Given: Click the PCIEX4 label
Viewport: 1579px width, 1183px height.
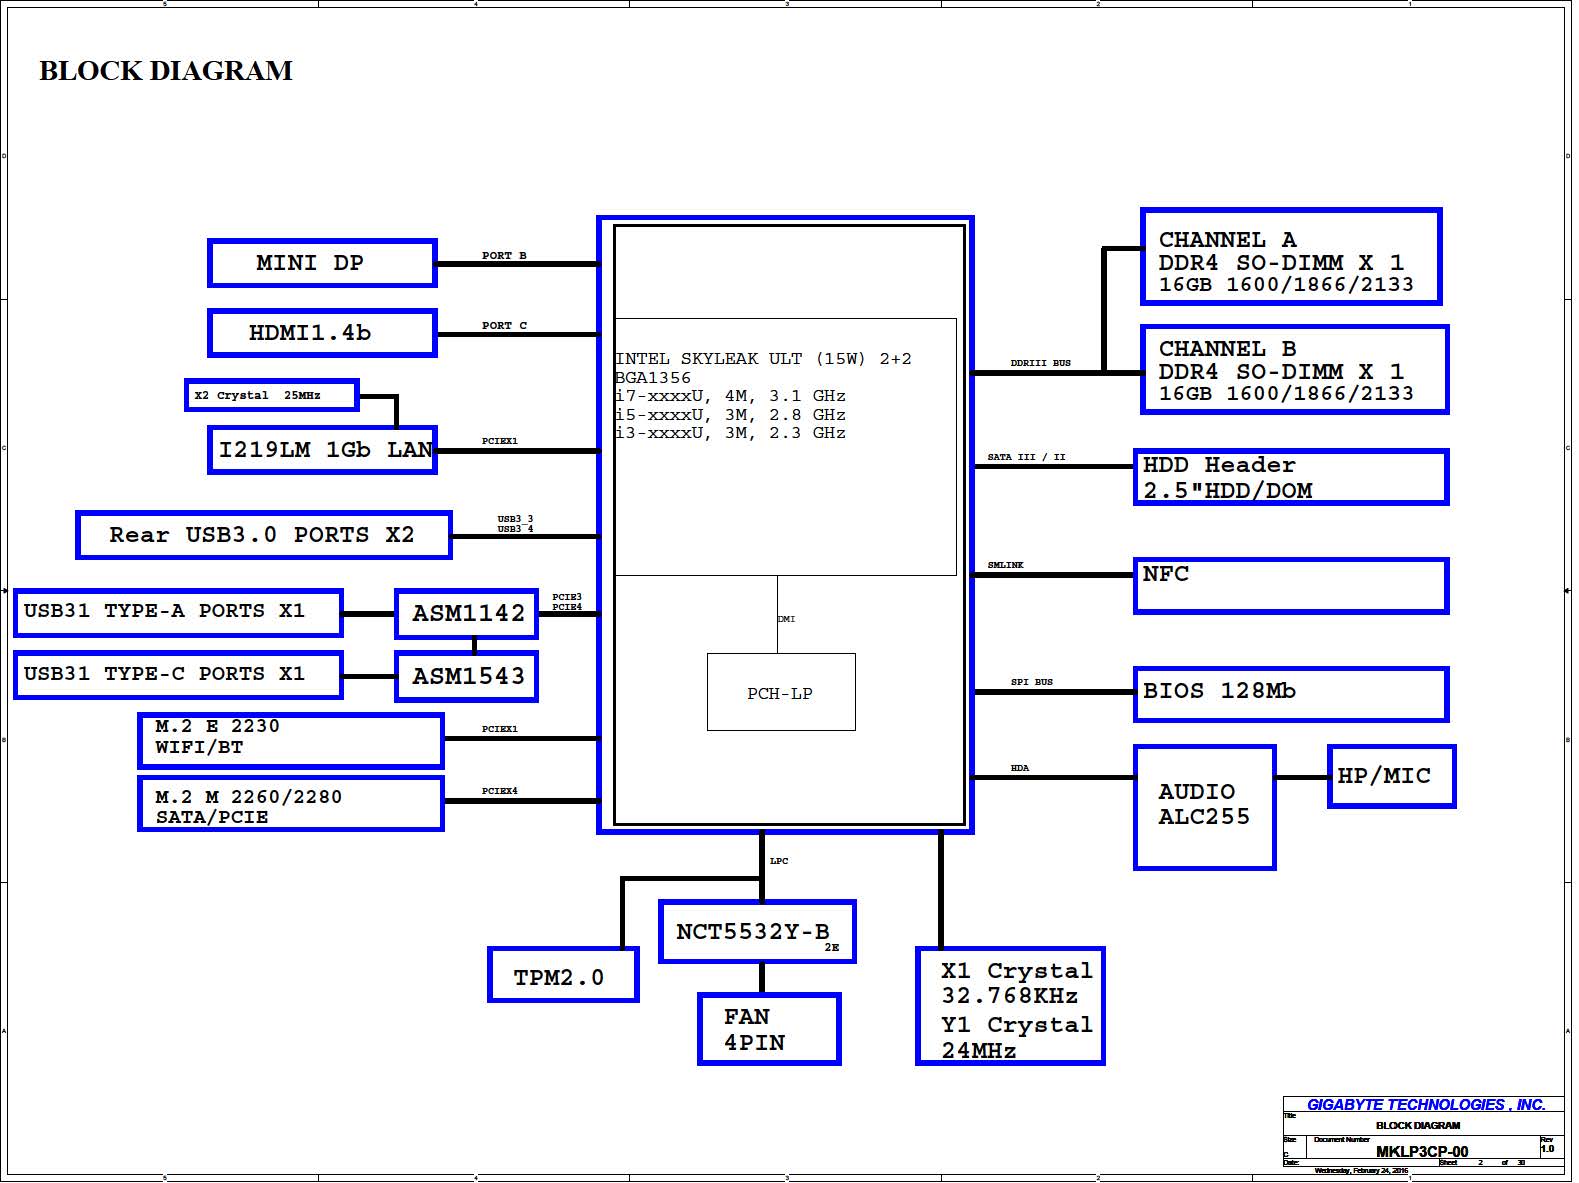Looking at the screenshot, I should (500, 791).
